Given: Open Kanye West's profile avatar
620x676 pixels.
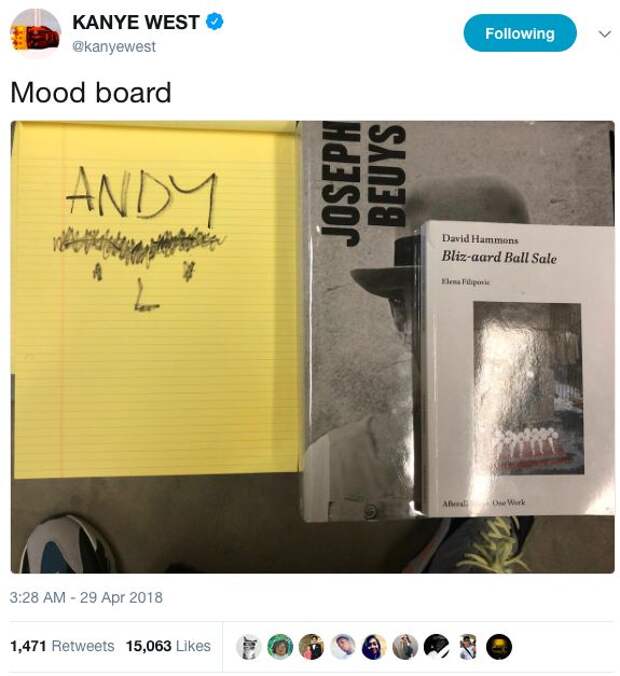Looking at the screenshot, I should (x=35, y=33).
